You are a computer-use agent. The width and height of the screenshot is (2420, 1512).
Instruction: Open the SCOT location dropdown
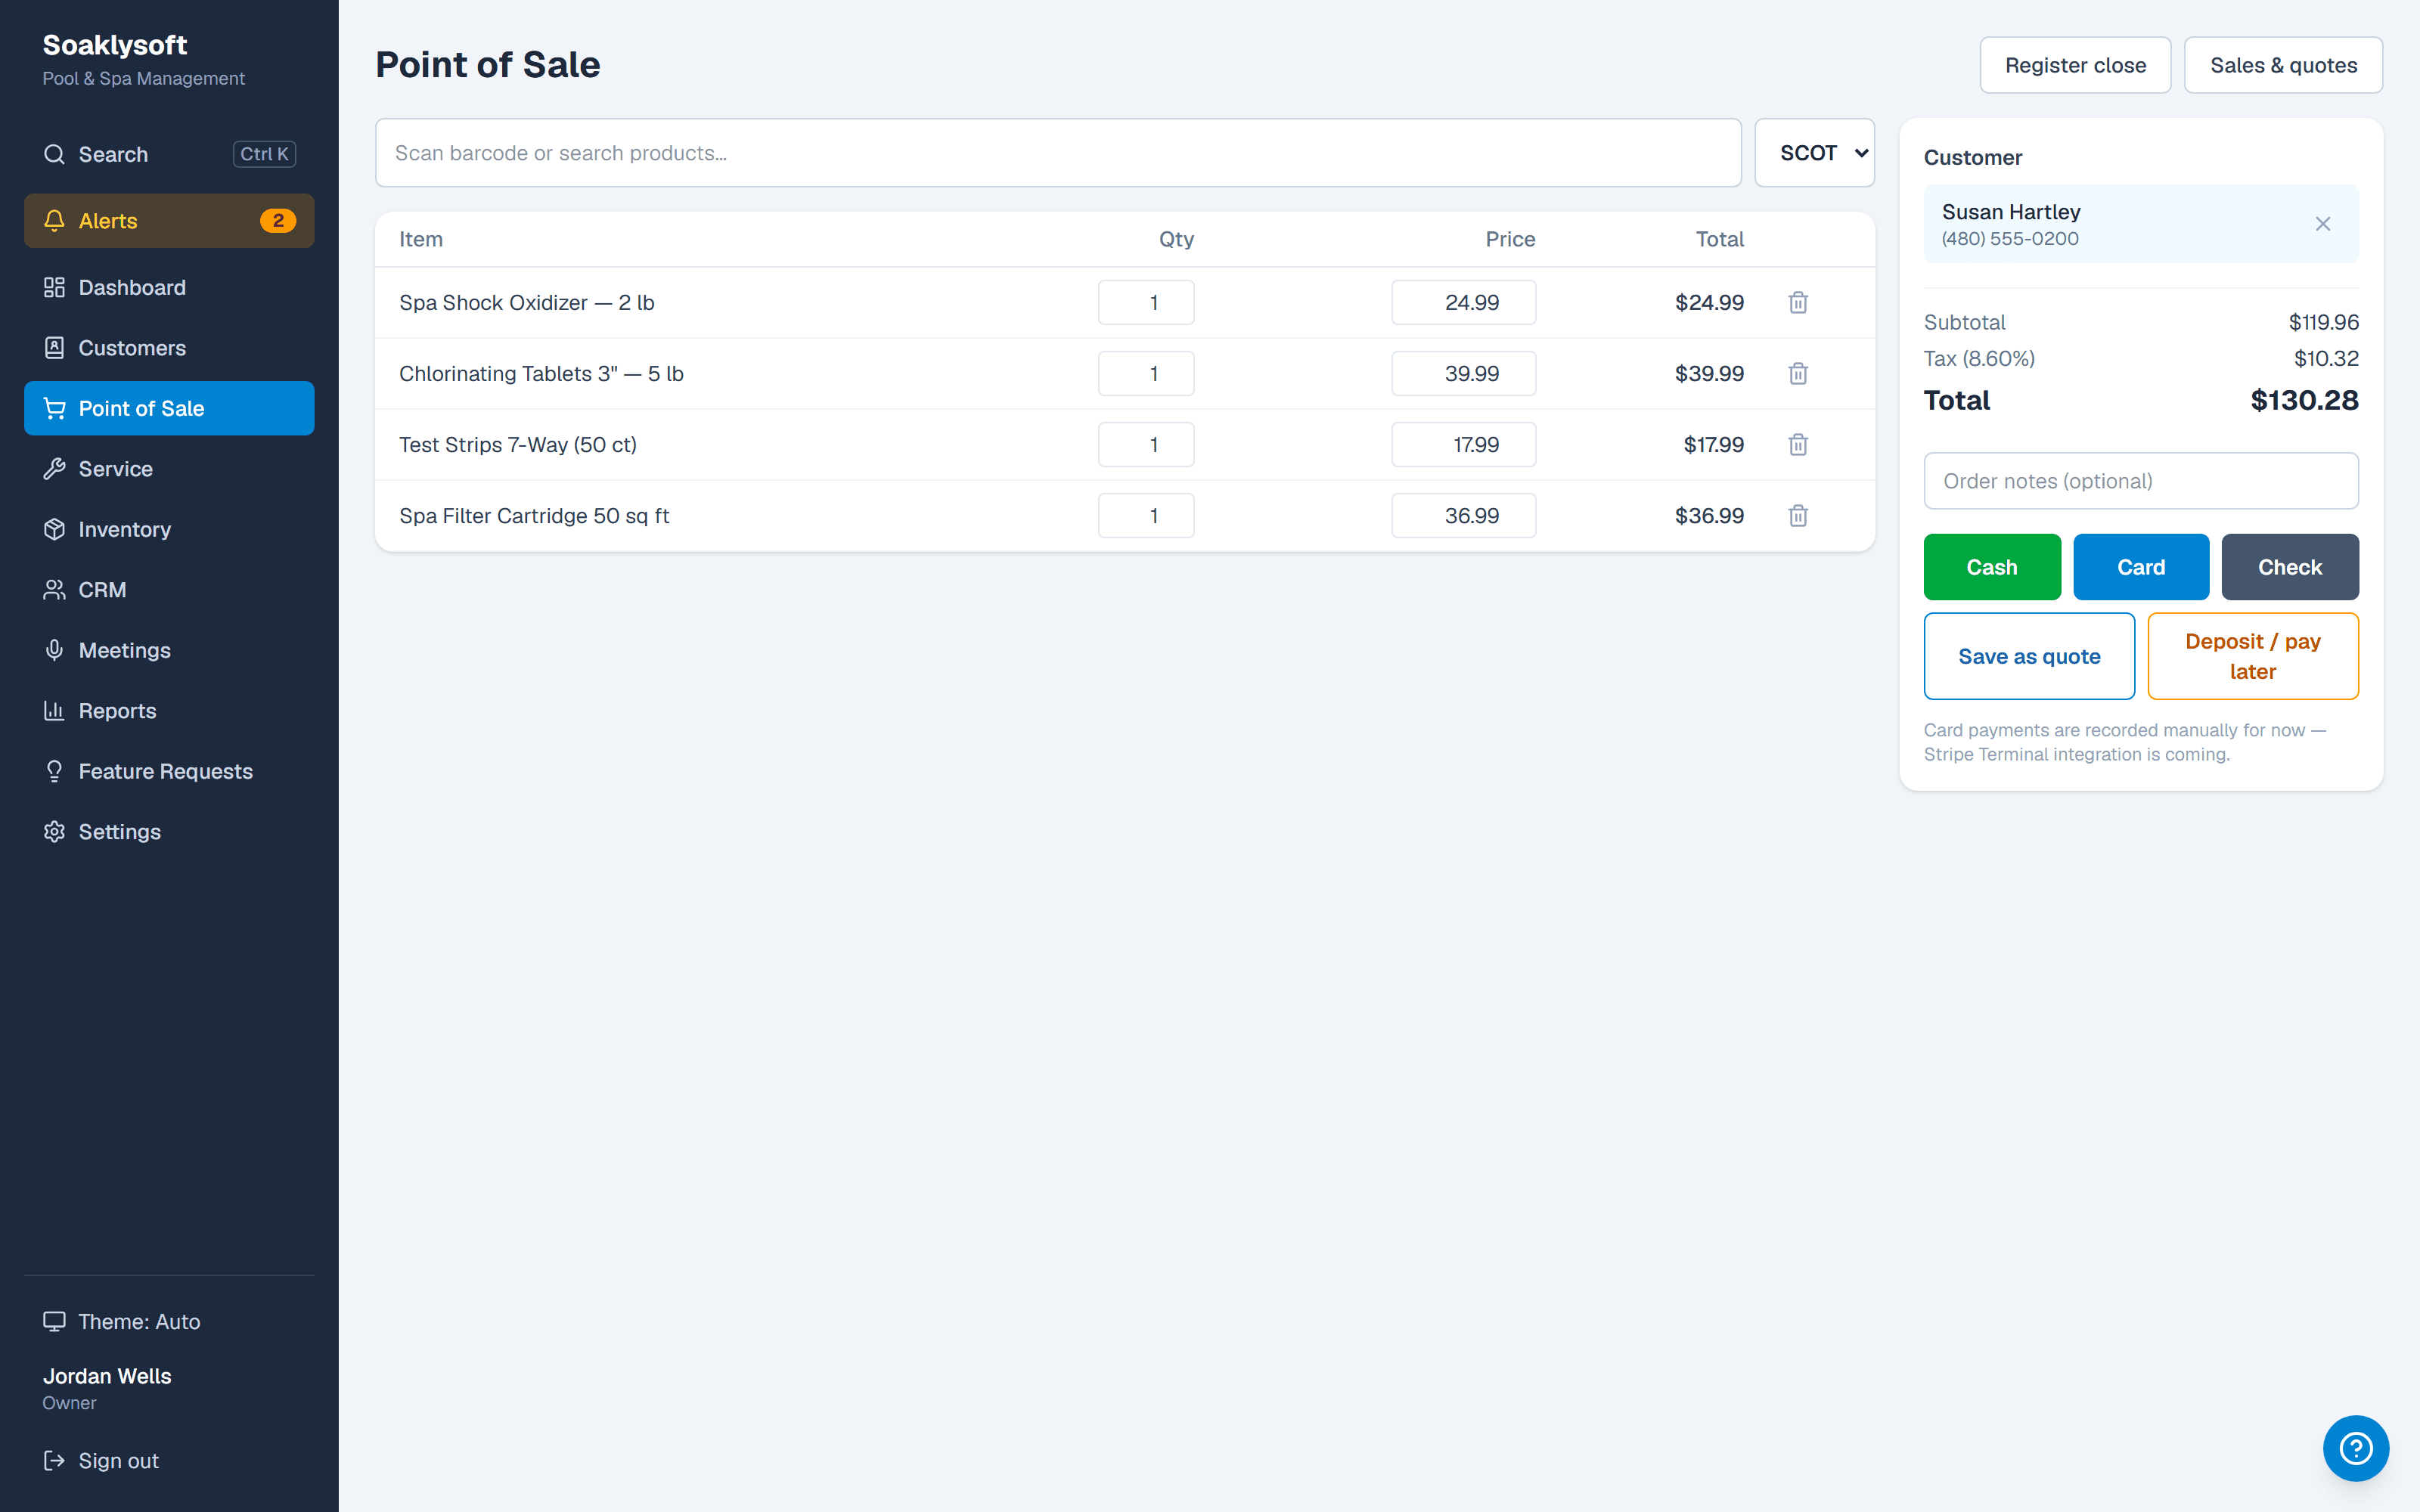point(1814,153)
